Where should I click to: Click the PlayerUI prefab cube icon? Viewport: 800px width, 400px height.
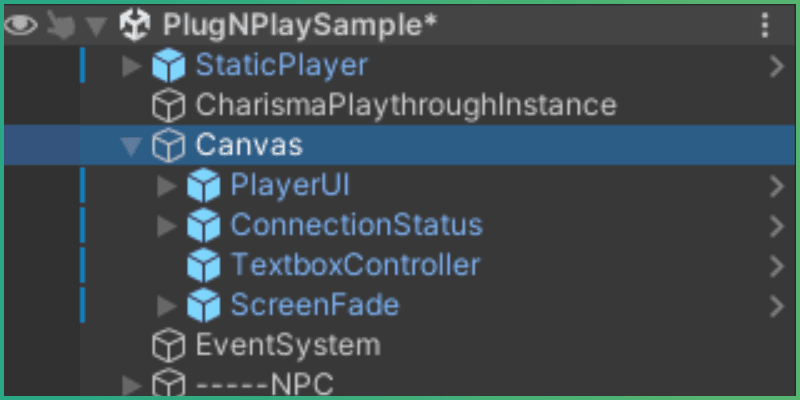203,185
